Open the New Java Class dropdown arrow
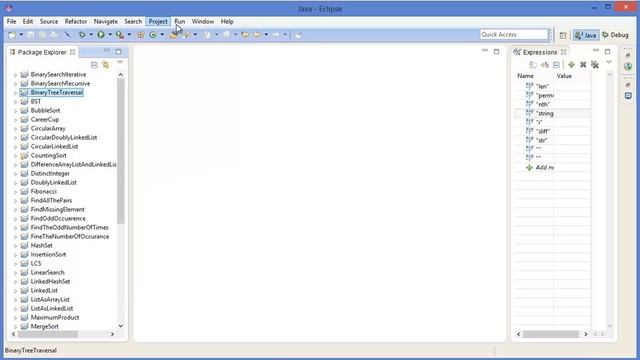The height and width of the screenshot is (360, 640). 162,35
